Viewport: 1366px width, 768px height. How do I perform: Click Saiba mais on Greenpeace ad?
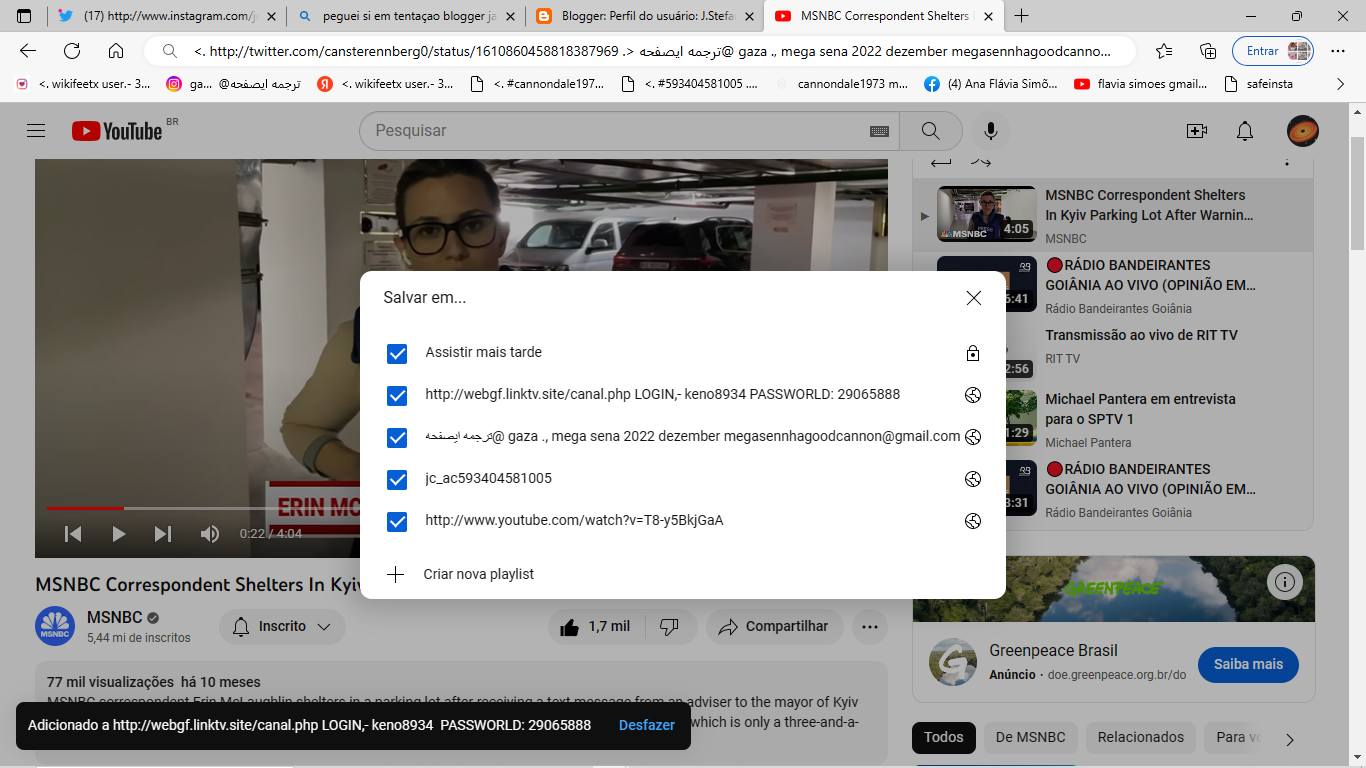coord(1248,665)
